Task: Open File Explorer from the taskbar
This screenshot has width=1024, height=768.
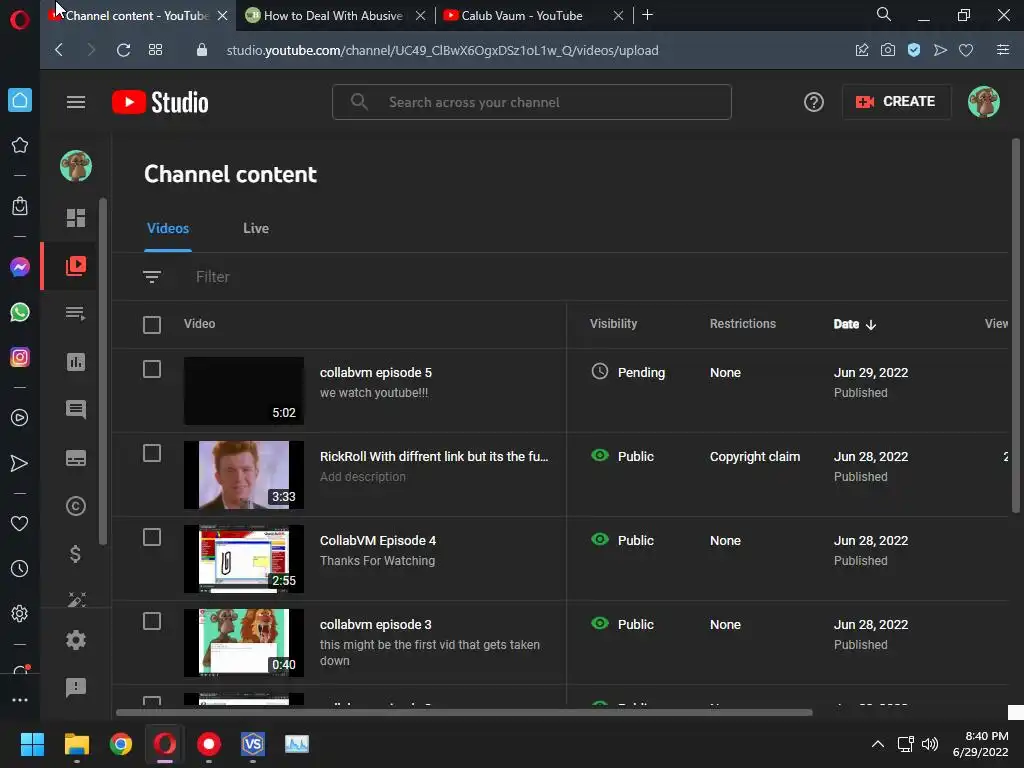Action: (x=76, y=744)
